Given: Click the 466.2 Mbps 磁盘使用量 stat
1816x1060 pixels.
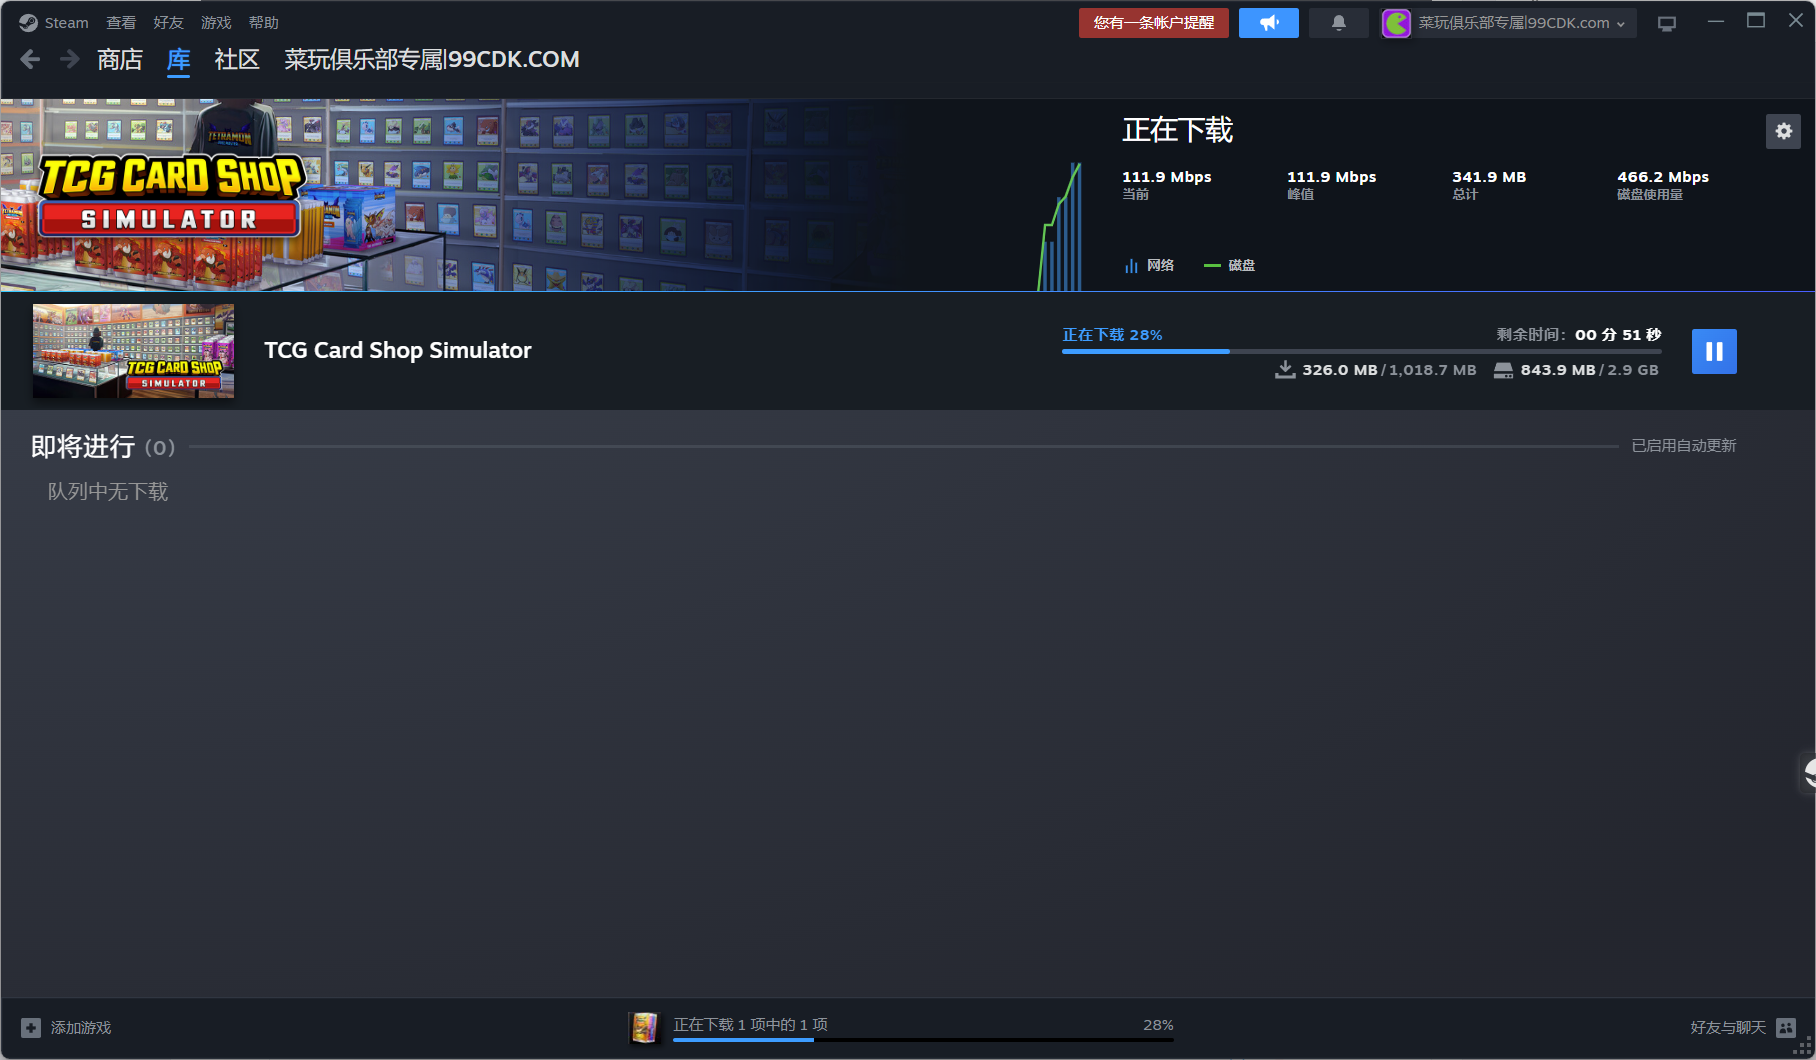Looking at the screenshot, I should (1663, 184).
